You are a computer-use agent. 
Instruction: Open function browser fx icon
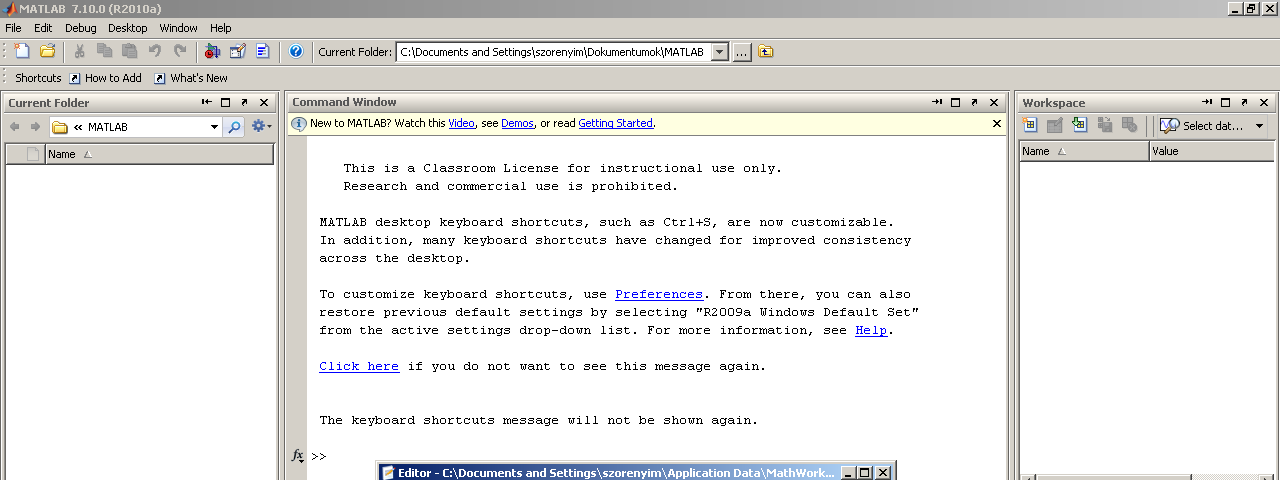(x=297, y=456)
